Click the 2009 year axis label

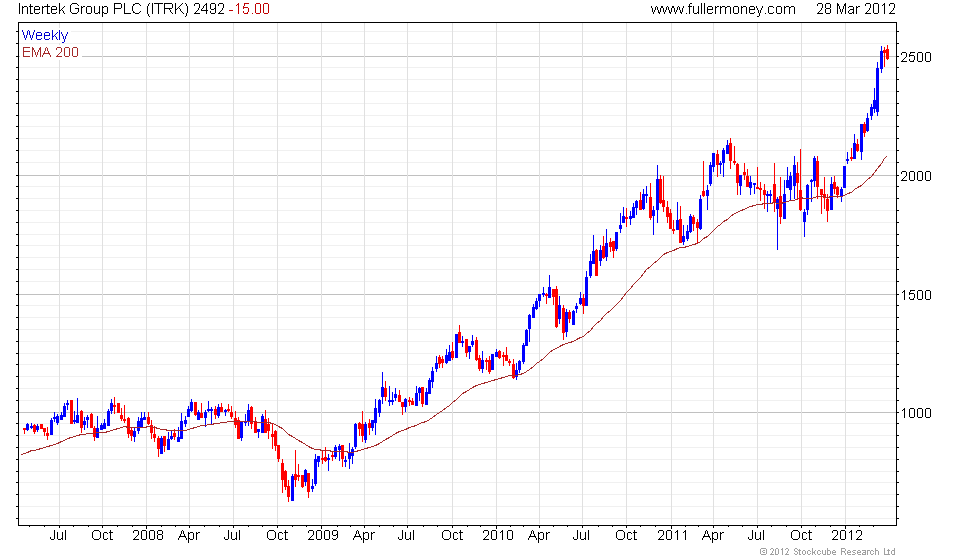click(x=323, y=536)
